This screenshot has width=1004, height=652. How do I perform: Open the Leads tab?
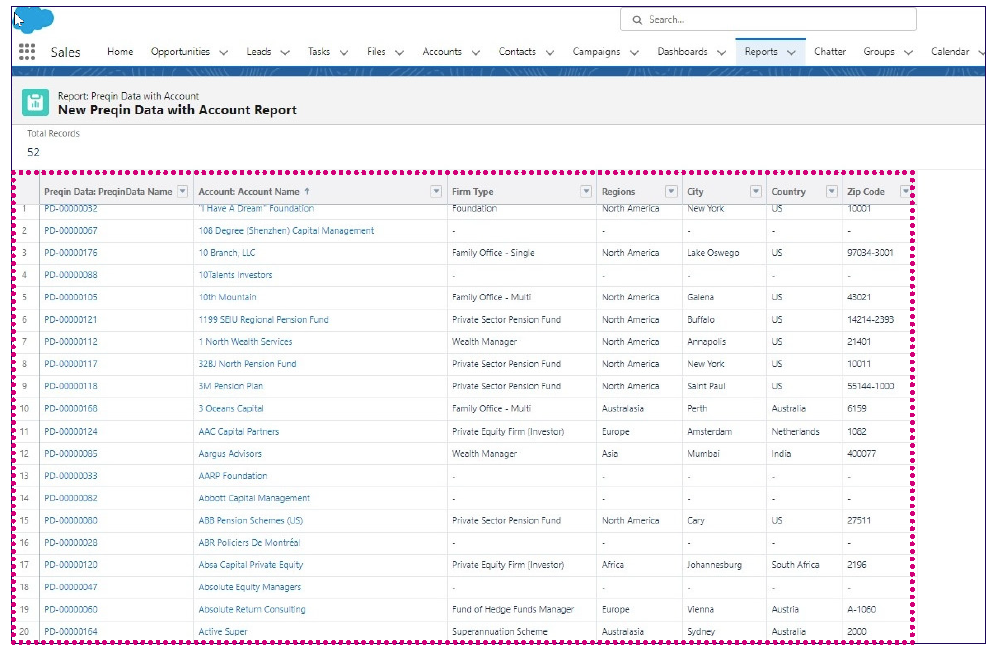point(259,52)
